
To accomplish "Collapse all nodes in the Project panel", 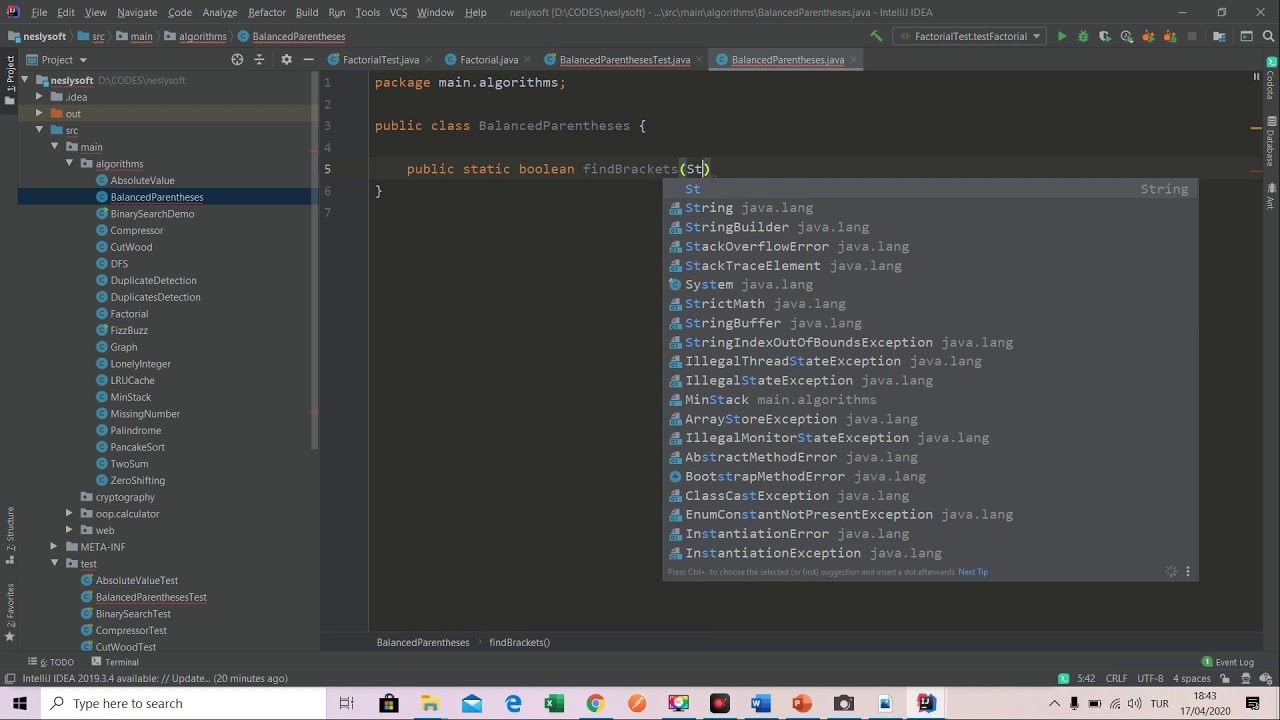I will 259,59.
